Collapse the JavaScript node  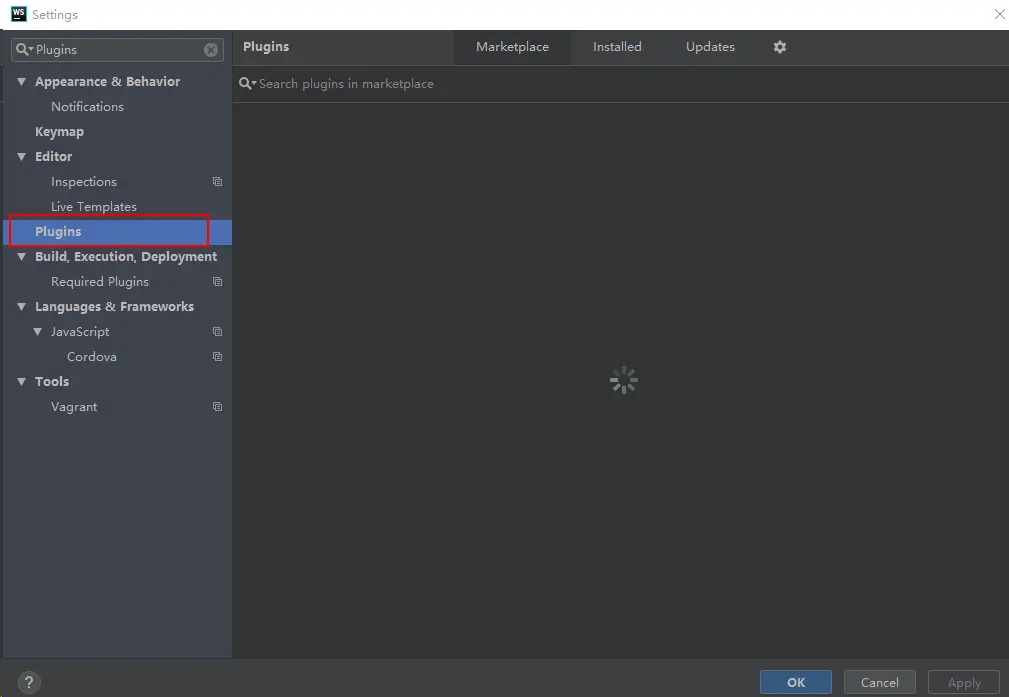click(x=37, y=332)
